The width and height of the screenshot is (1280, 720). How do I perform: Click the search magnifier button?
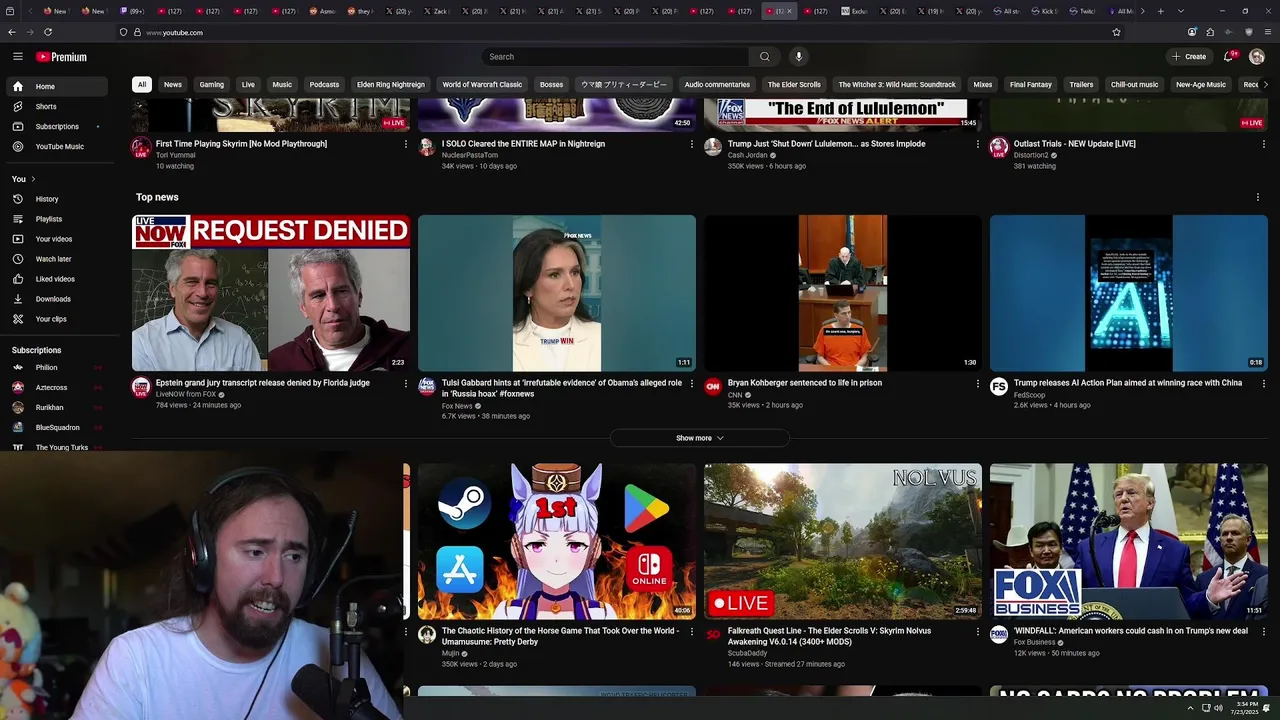765,57
